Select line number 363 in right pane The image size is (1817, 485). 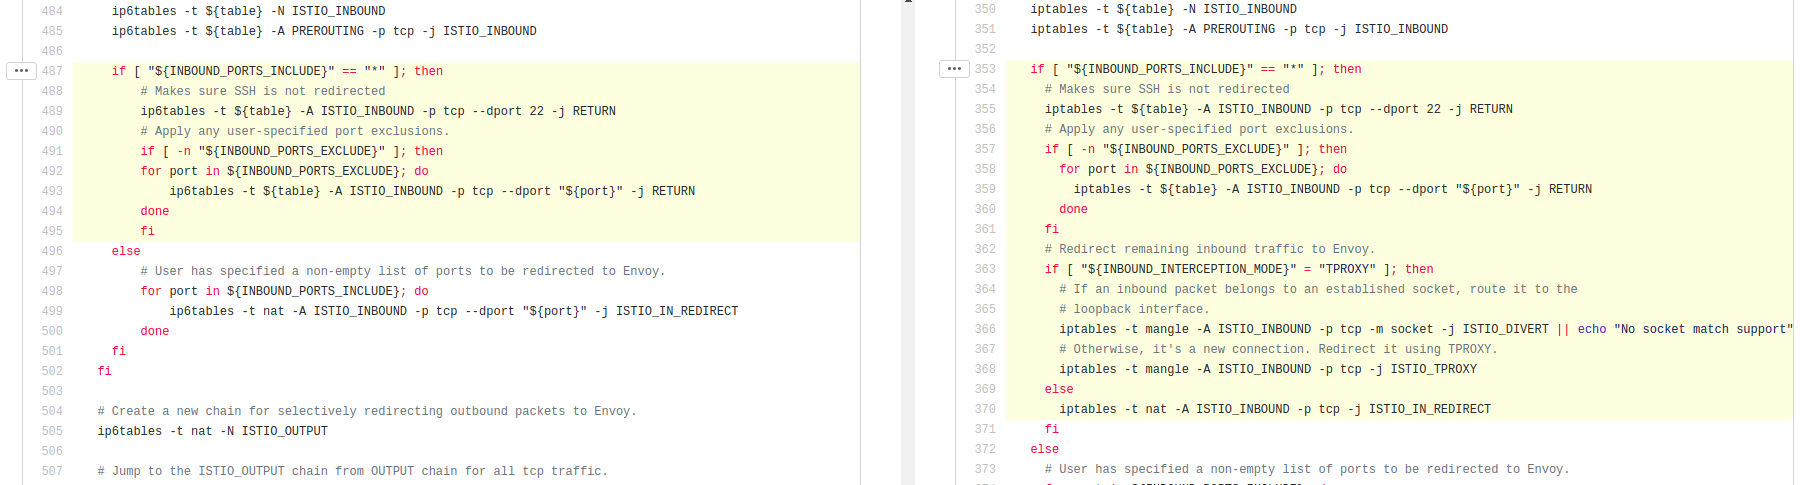(985, 269)
